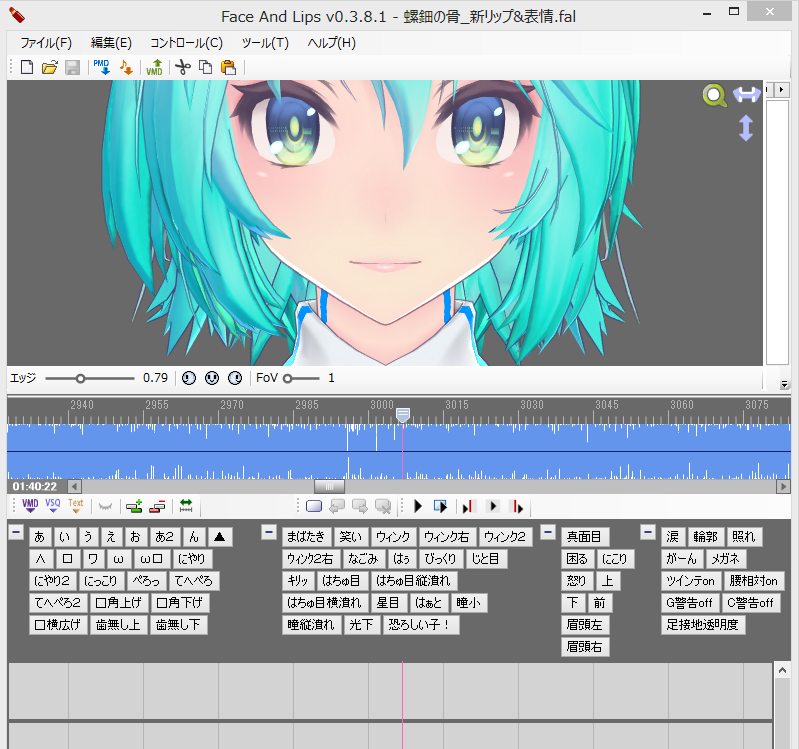The image size is (799, 749).
Task: Collapse the eye morph group
Action: tap(269, 532)
